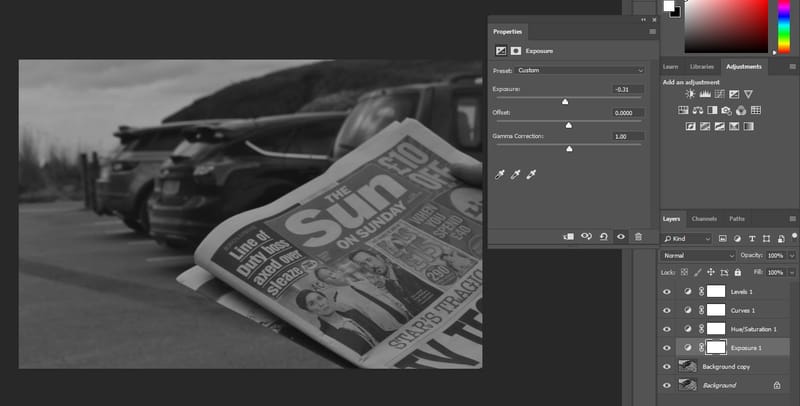Delete the adjustment layer using the trash icon
Screen dimensions: 800x406
tap(638, 236)
